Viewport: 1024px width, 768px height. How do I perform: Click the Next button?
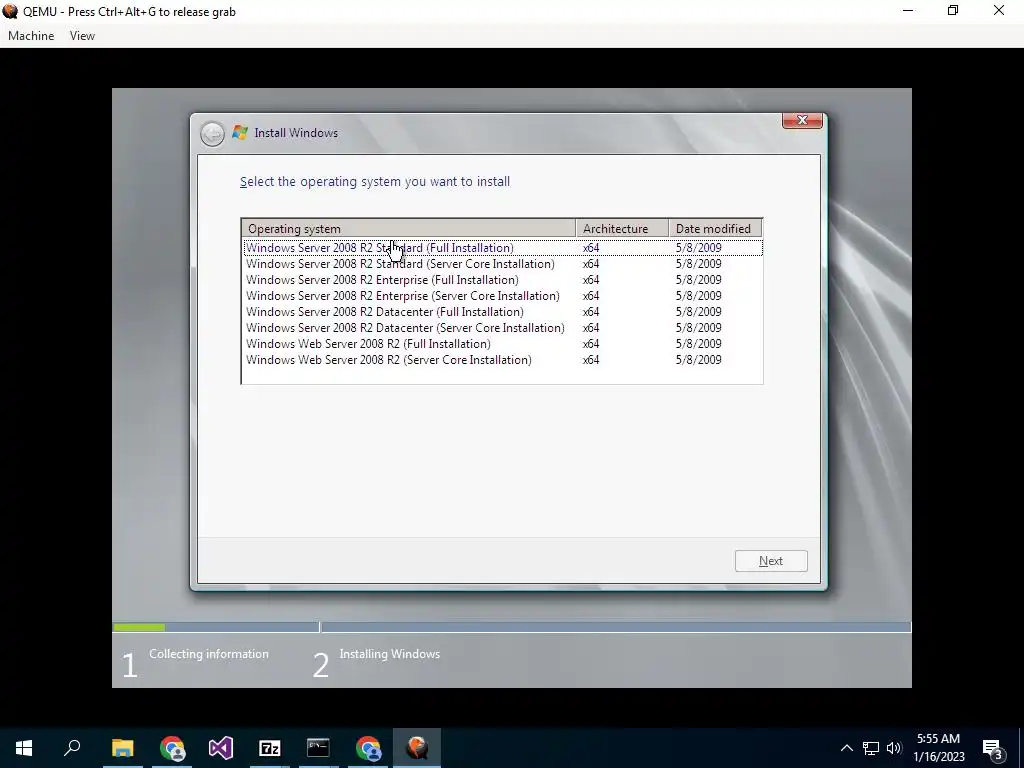[x=771, y=561]
